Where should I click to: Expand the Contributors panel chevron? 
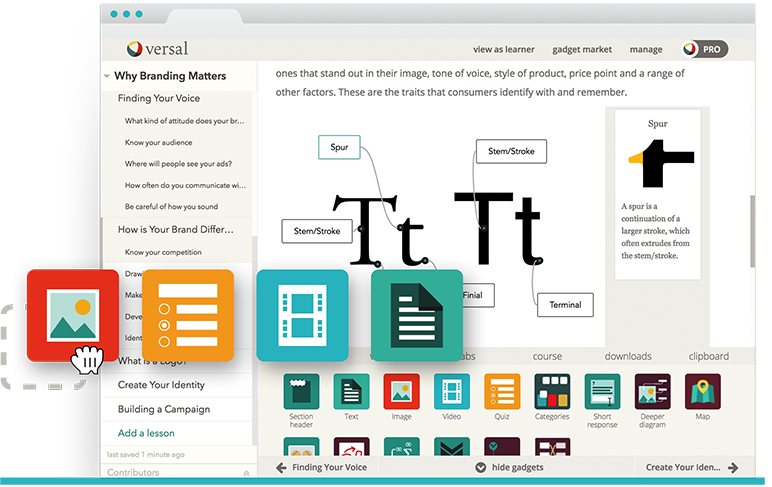click(246, 473)
